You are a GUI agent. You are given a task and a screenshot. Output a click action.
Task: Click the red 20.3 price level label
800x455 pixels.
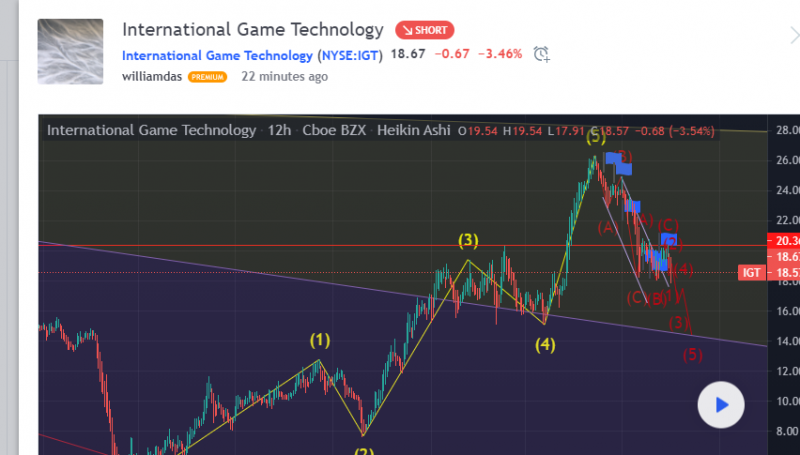(782, 239)
